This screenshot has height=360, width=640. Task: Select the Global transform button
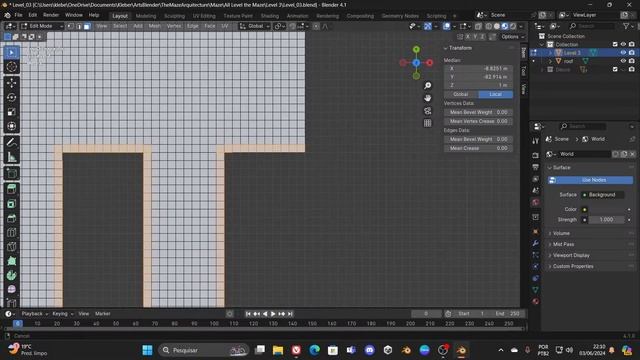click(461, 94)
